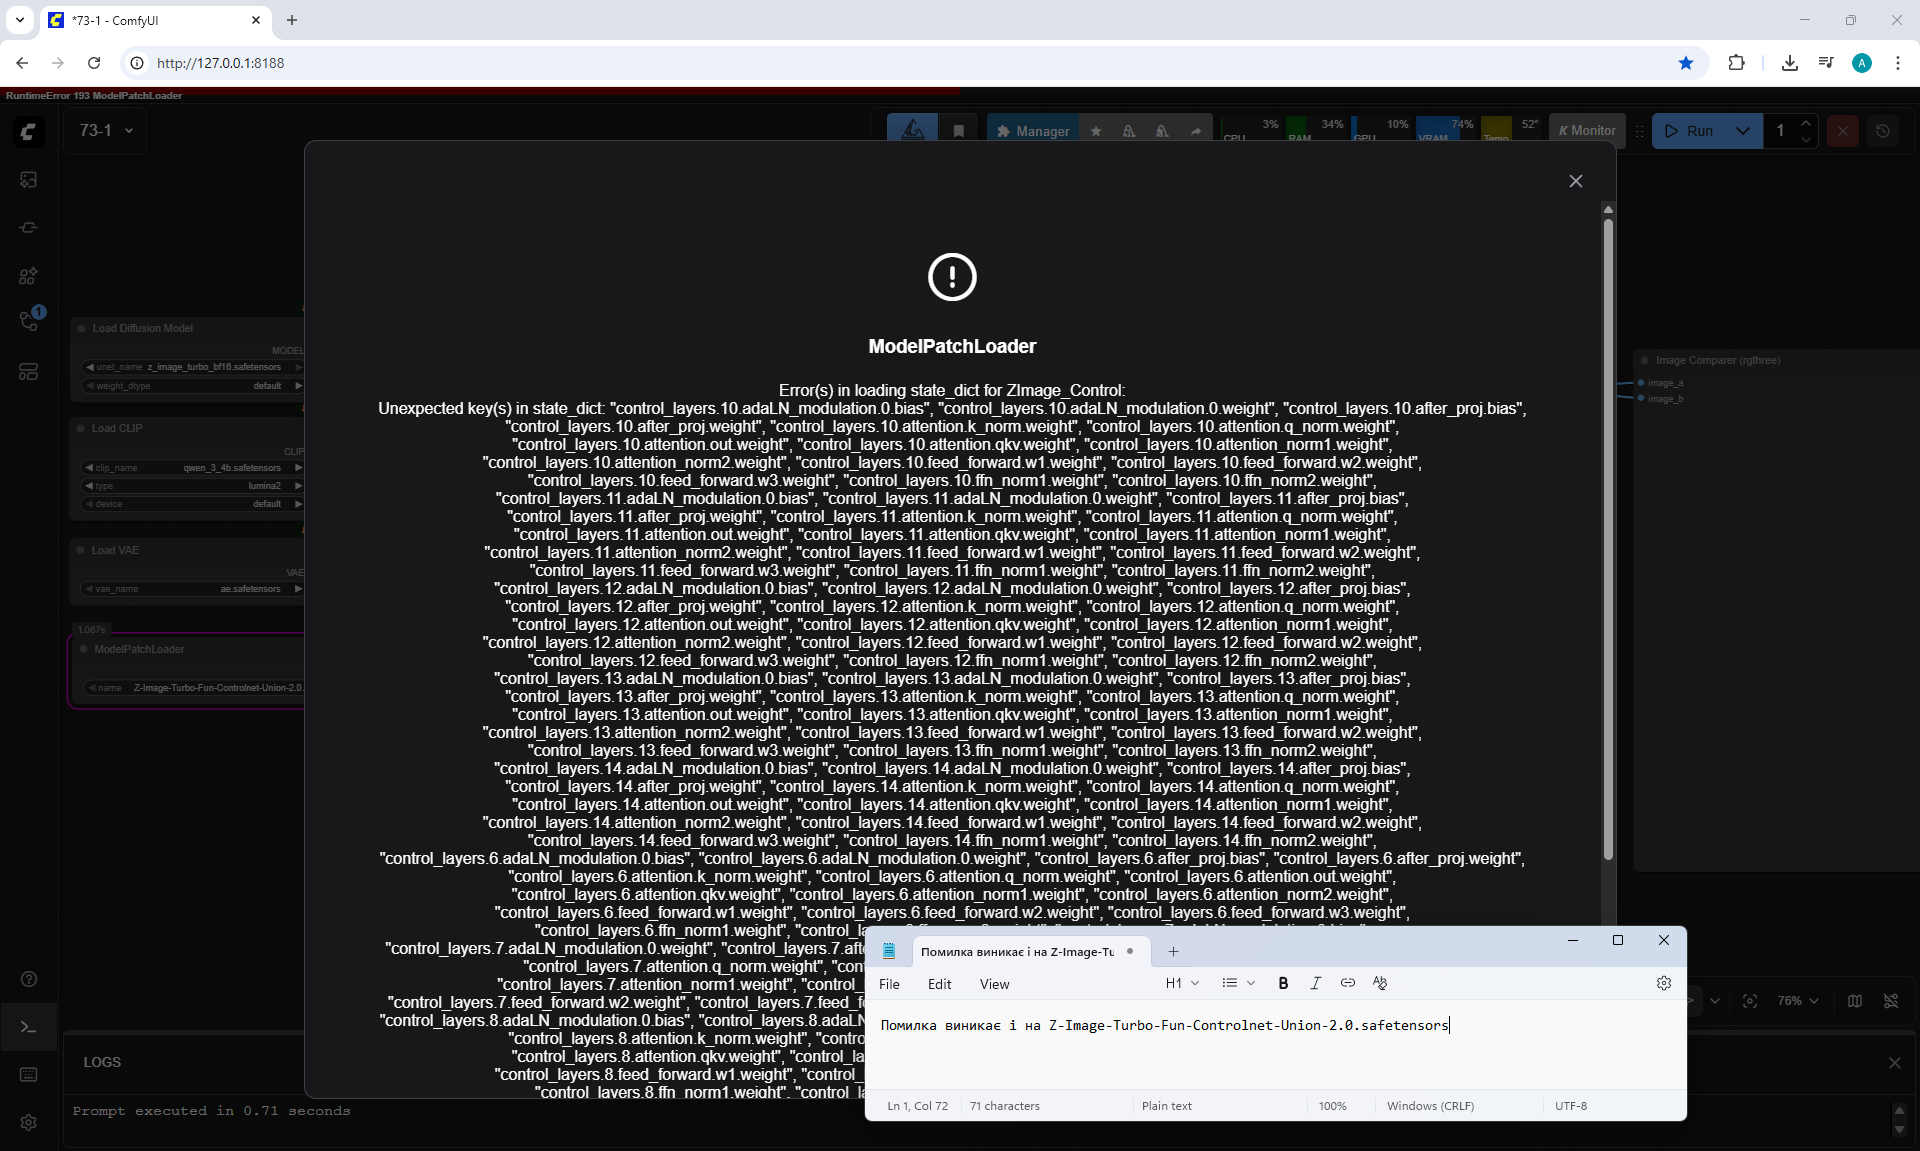Close the ModelPatchLoader error dialog

pos(1576,181)
